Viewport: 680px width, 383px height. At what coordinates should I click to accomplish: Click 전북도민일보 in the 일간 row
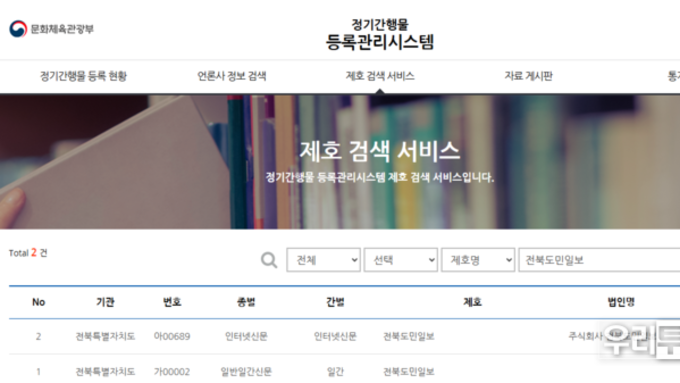409,372
